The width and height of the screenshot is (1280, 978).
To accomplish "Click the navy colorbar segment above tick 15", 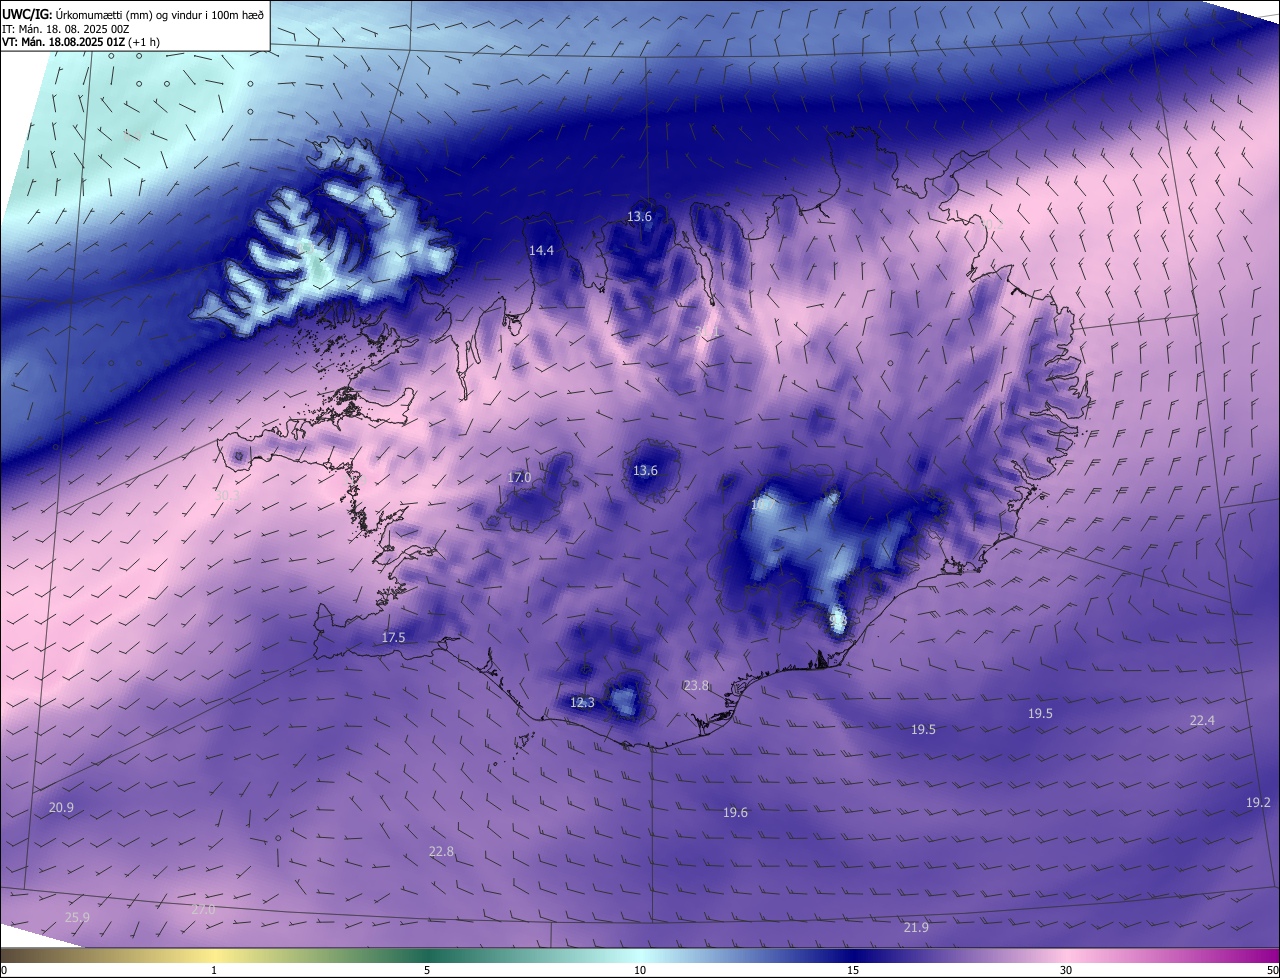I will click(x=853, y=956).
